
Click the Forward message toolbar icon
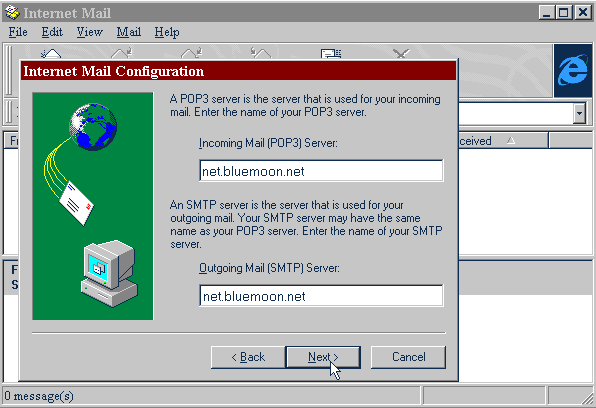tap(261, 53)
